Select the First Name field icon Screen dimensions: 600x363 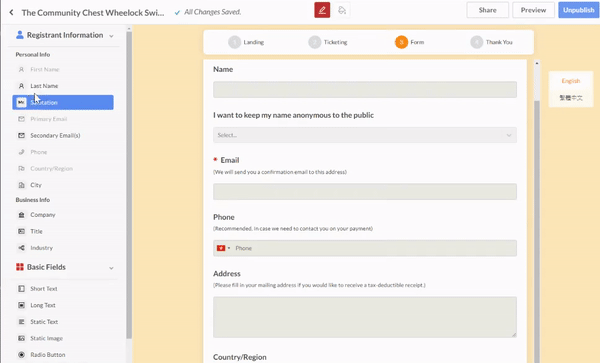click(x=21, y=69)
